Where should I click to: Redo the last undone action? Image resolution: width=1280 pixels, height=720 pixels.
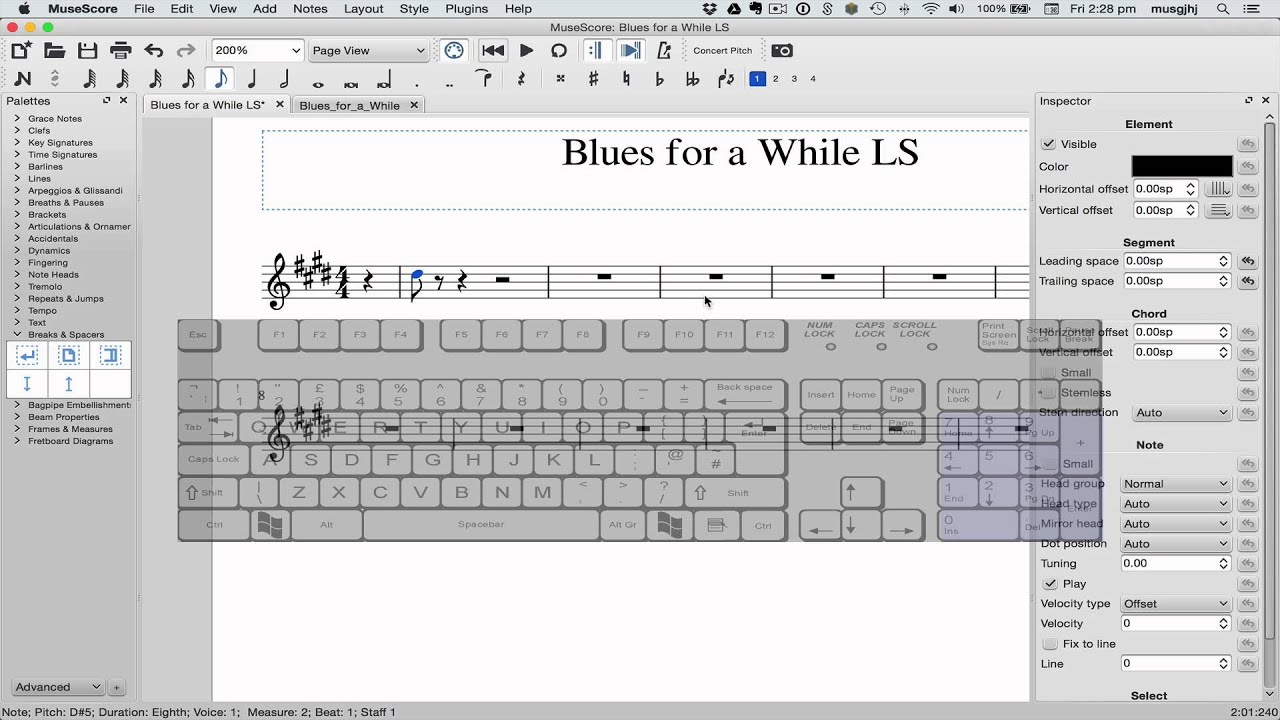(x=186, y=50)
